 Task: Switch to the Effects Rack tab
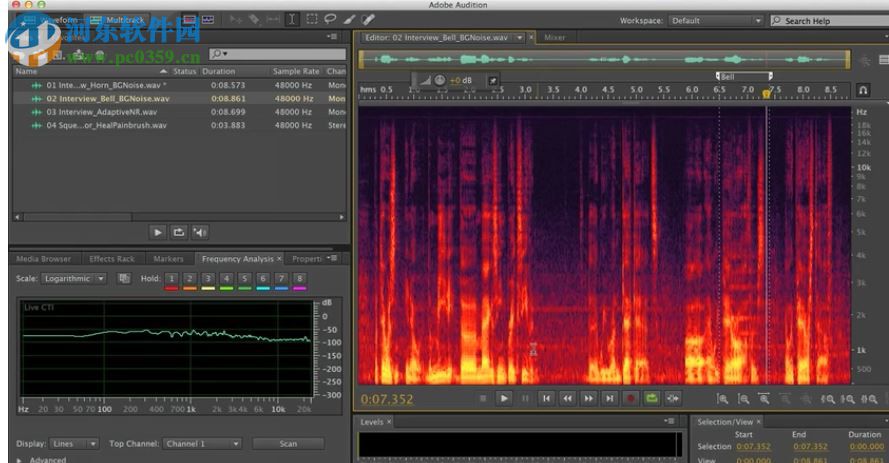111,259
